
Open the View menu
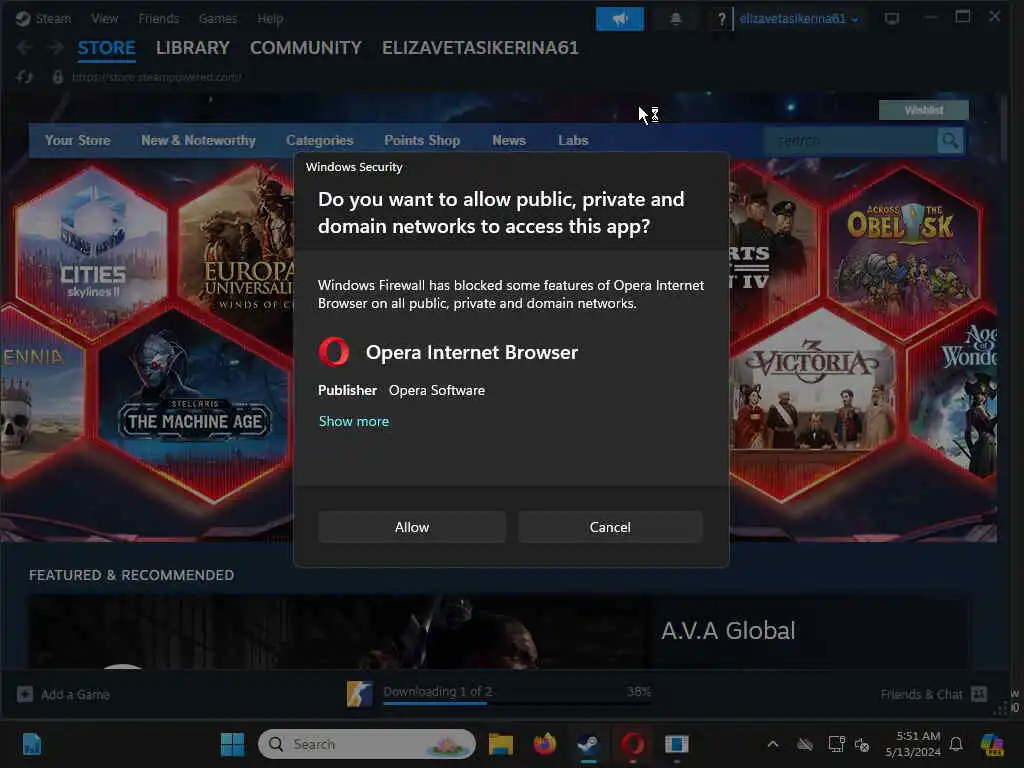point(104,18)
